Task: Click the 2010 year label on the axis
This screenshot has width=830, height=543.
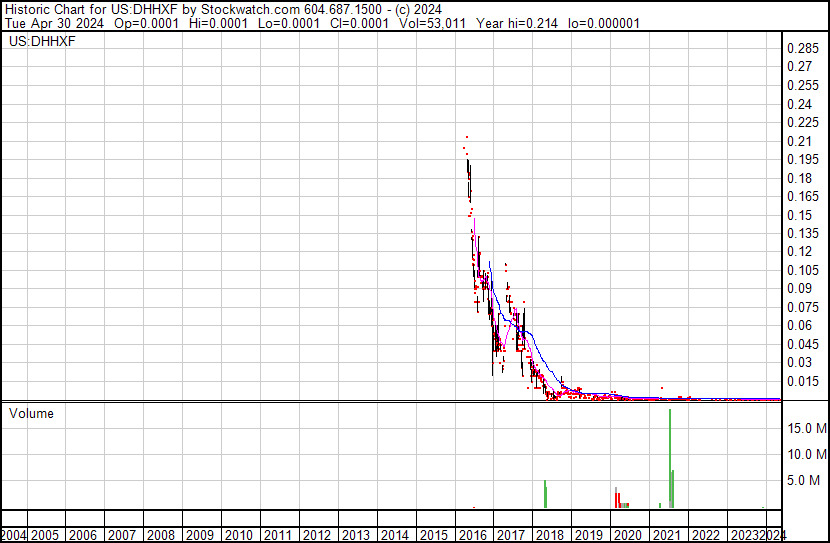Action: click(x=239, y=535)
